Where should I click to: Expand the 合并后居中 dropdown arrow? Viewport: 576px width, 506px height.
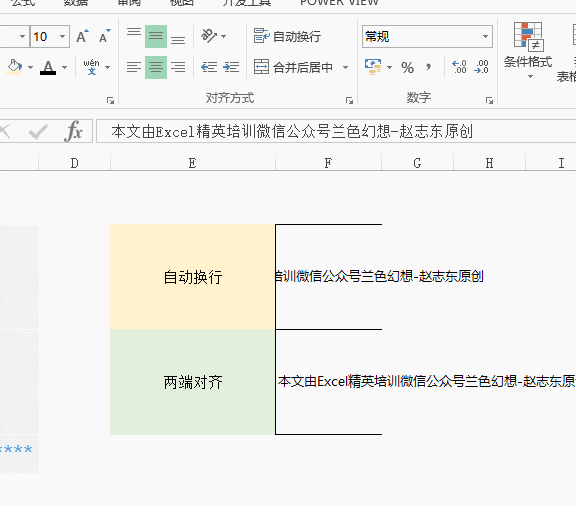[x=345, y=67]
